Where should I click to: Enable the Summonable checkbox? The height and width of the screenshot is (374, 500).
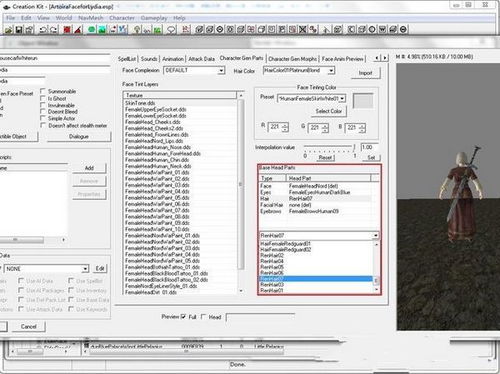[43, 91]
